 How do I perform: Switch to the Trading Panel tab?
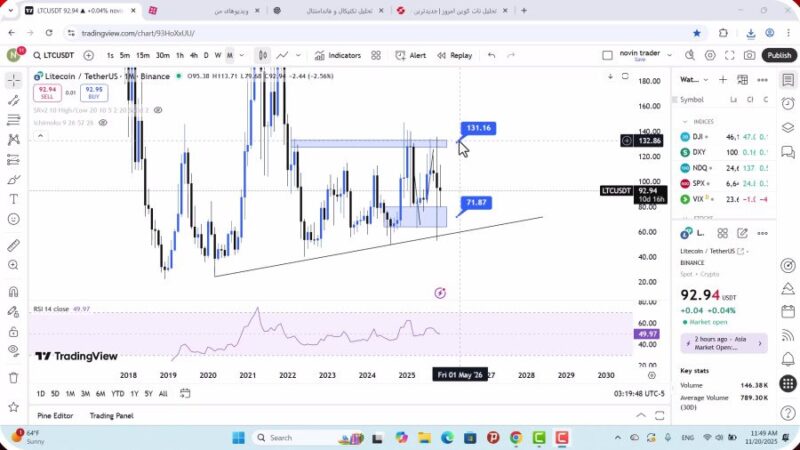pyautogui.click(x=111, y=415)
